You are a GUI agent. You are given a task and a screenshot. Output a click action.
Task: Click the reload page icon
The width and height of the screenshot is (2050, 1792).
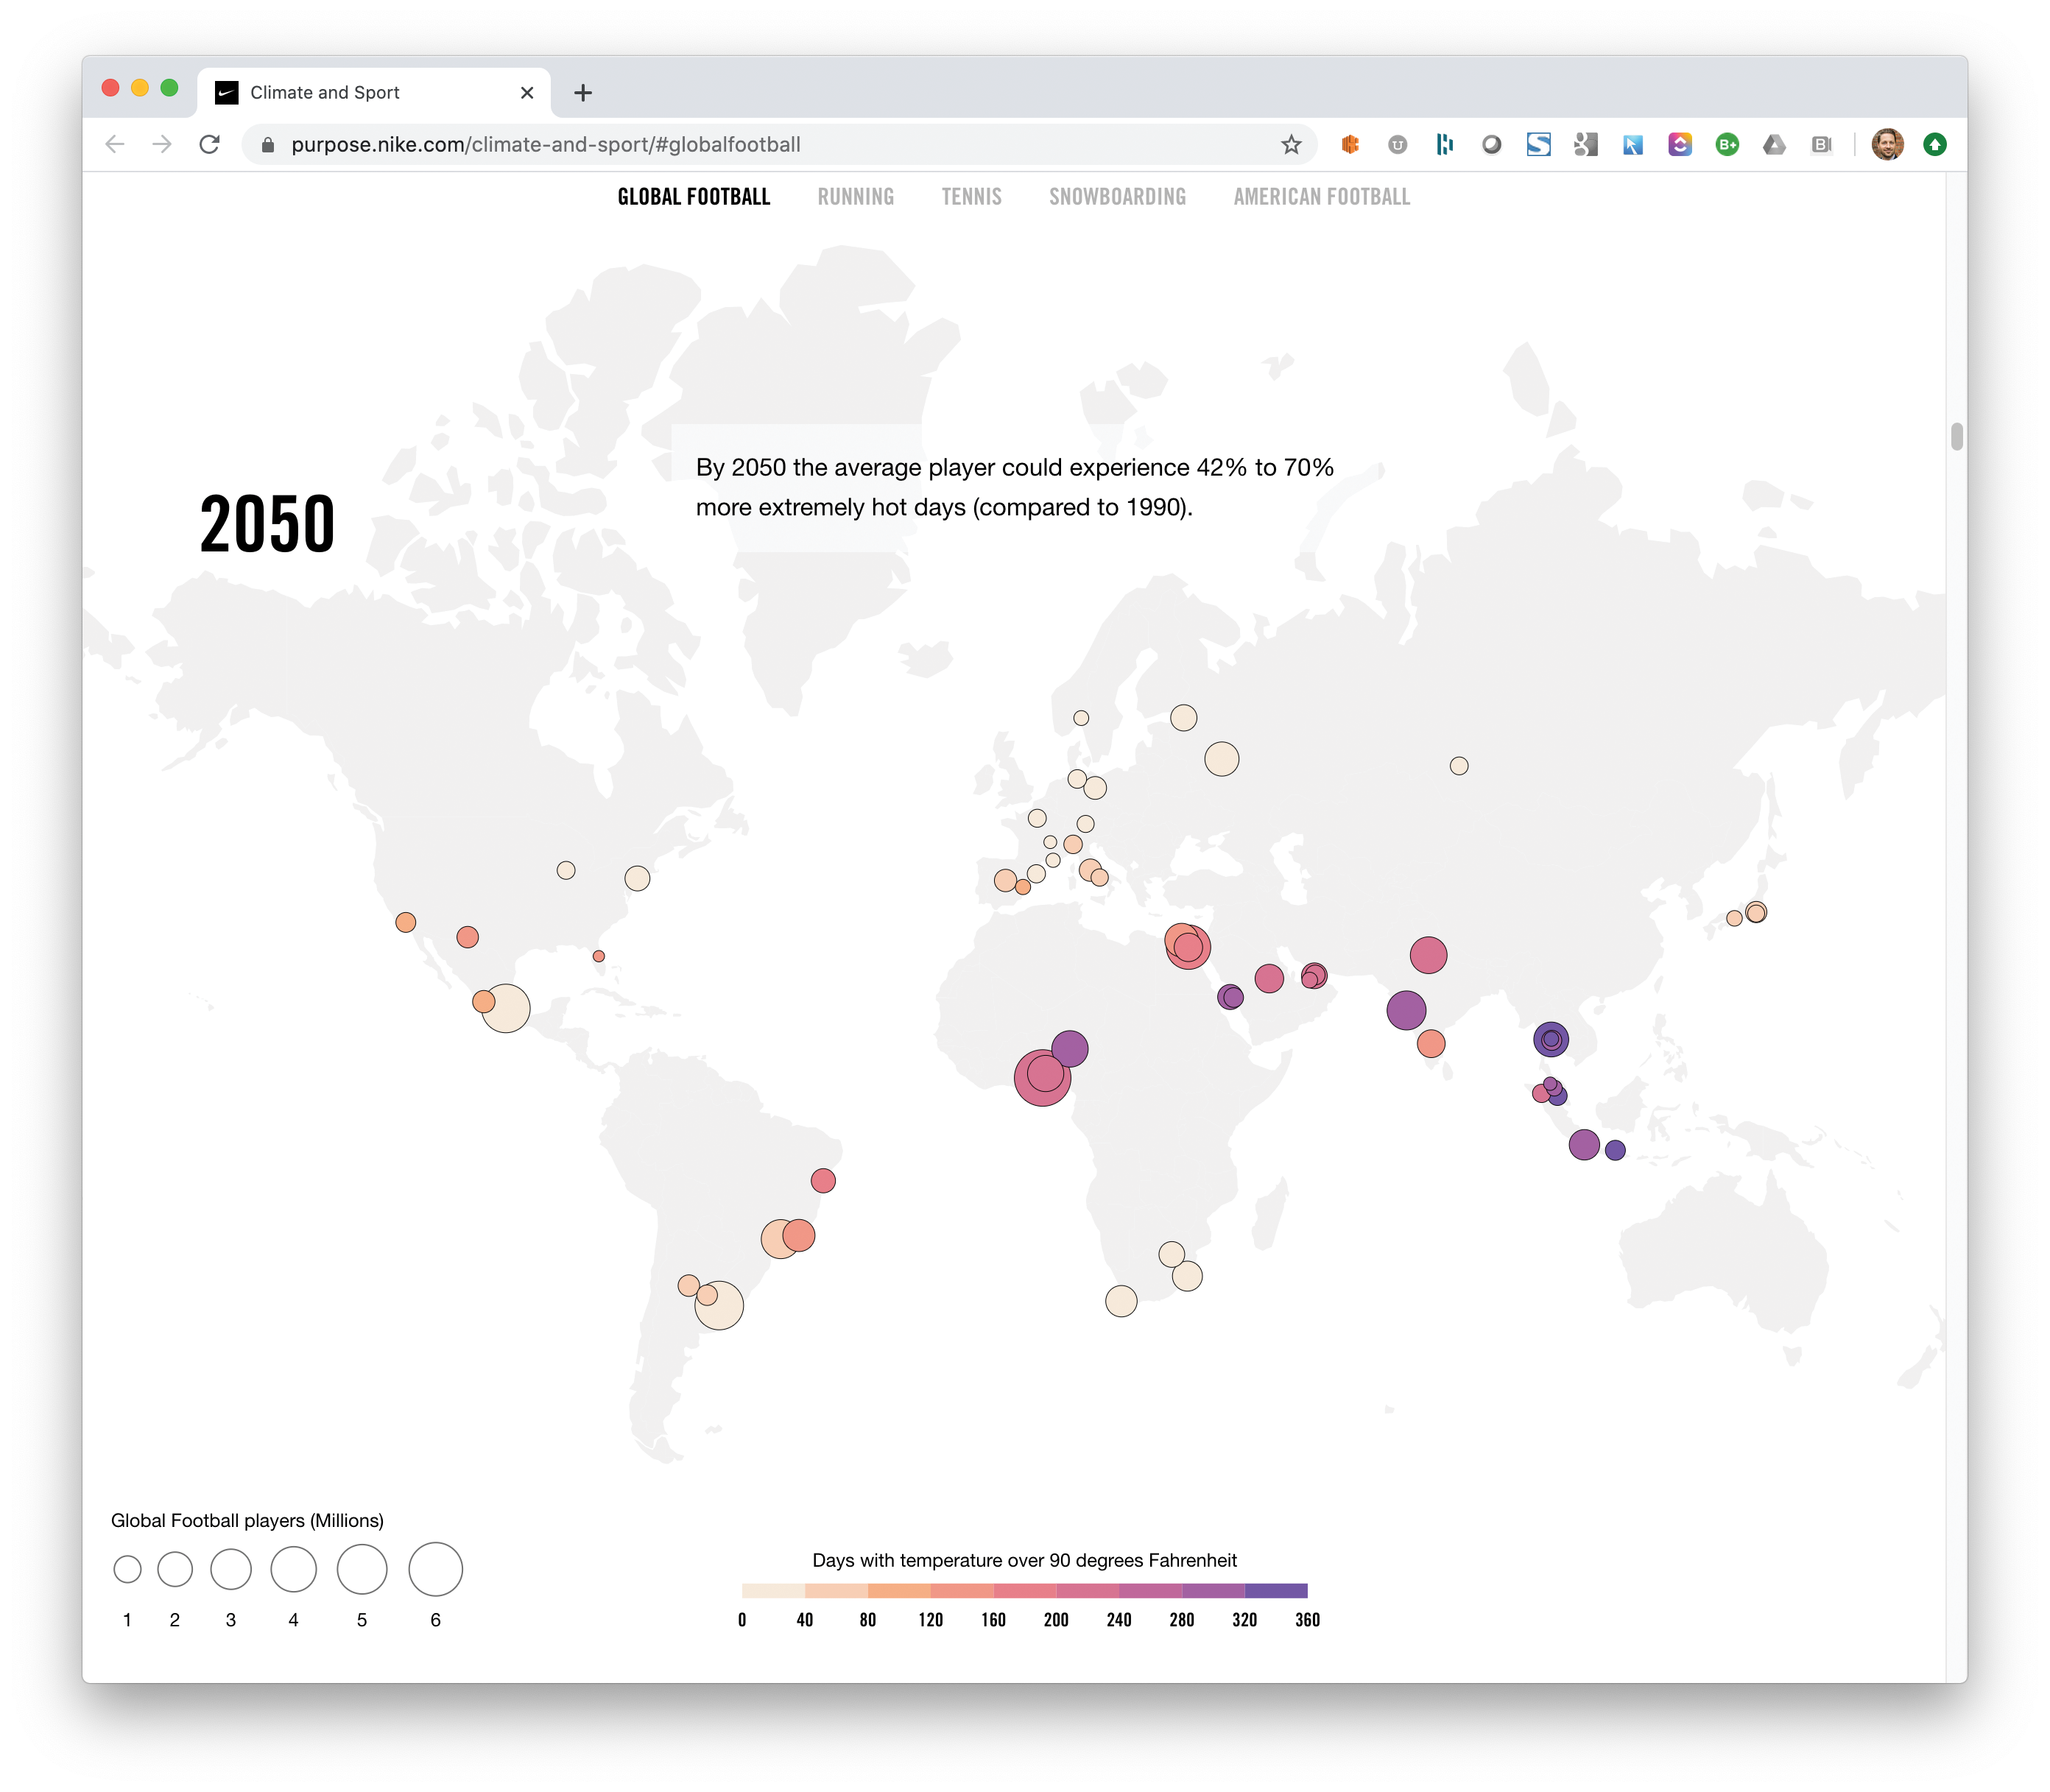coord(209,145)
